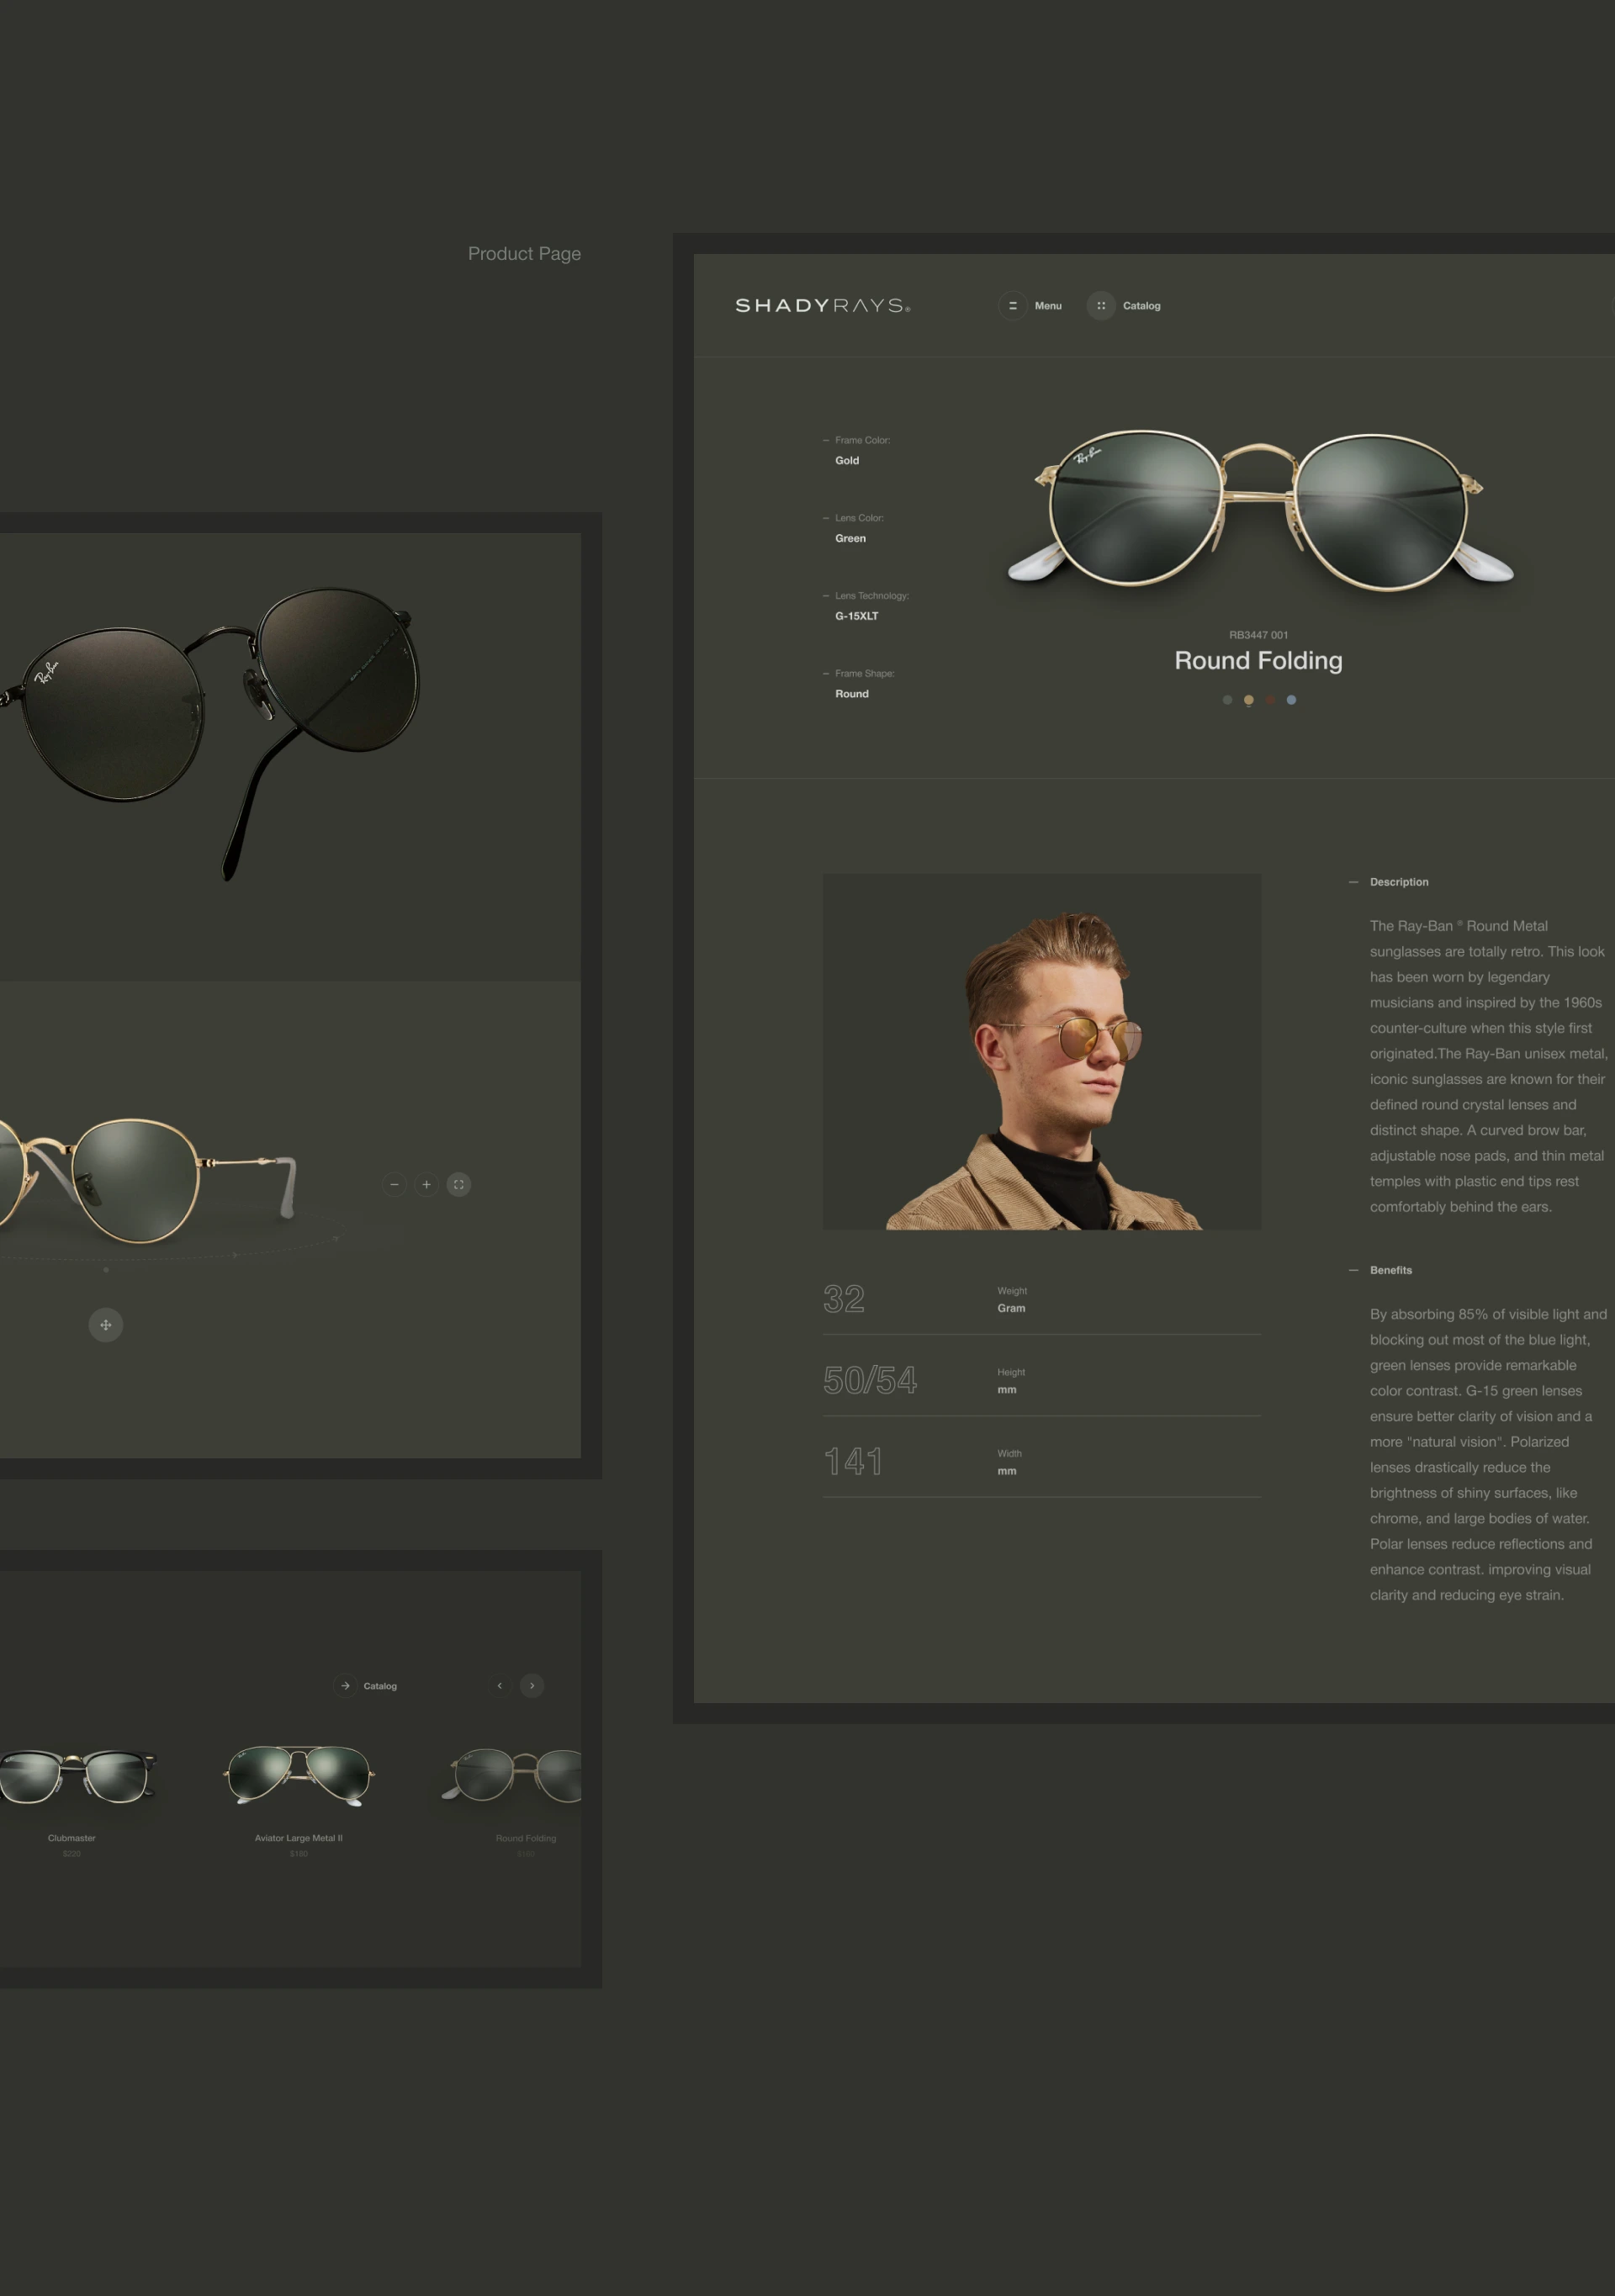
Task: Click the 'Product Page' caption
Action: [524, 254]
